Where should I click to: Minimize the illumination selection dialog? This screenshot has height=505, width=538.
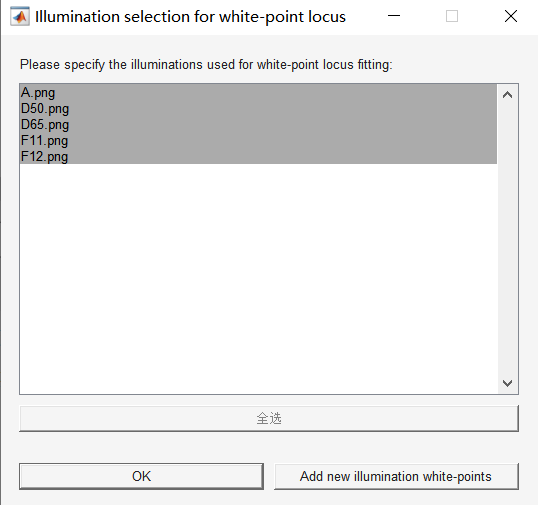(x=394, y=16)
